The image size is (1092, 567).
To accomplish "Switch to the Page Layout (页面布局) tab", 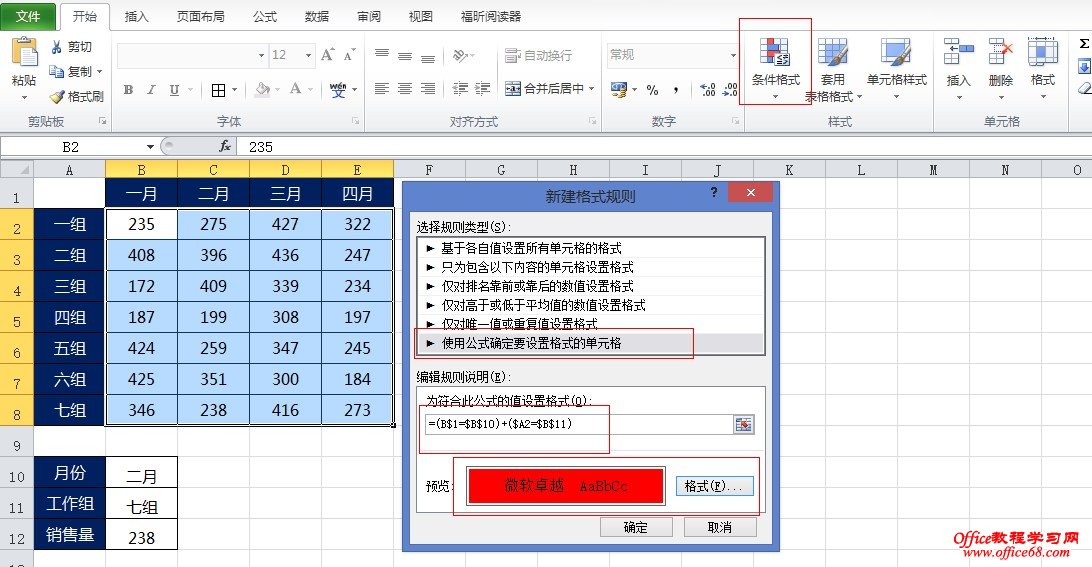I will pos(201,16).
